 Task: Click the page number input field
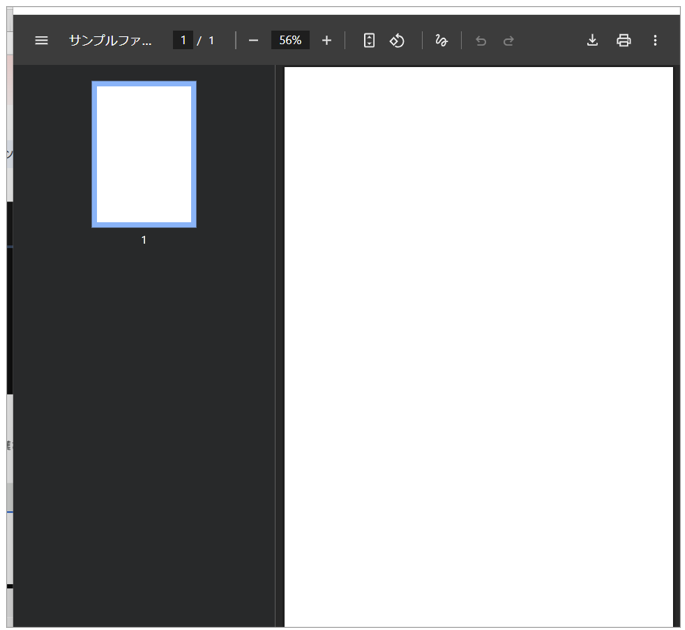click(x=183, y=41)
